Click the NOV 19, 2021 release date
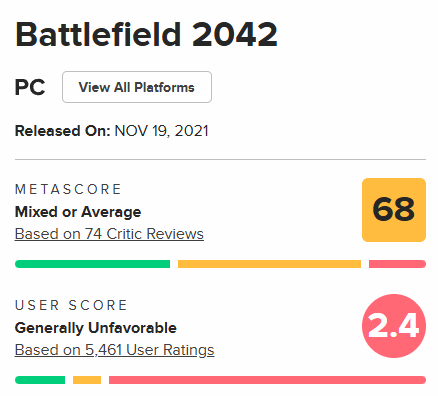 coord(161,131)
